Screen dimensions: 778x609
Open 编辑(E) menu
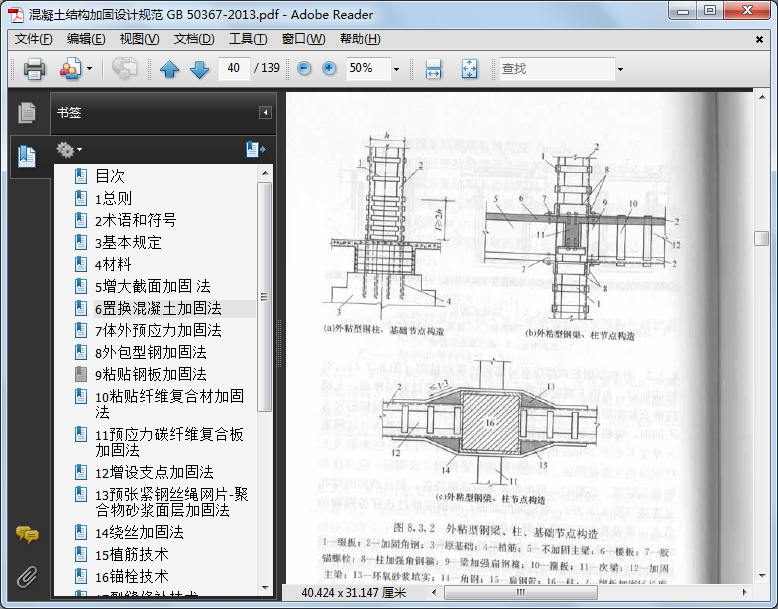(x=86, y=39)
